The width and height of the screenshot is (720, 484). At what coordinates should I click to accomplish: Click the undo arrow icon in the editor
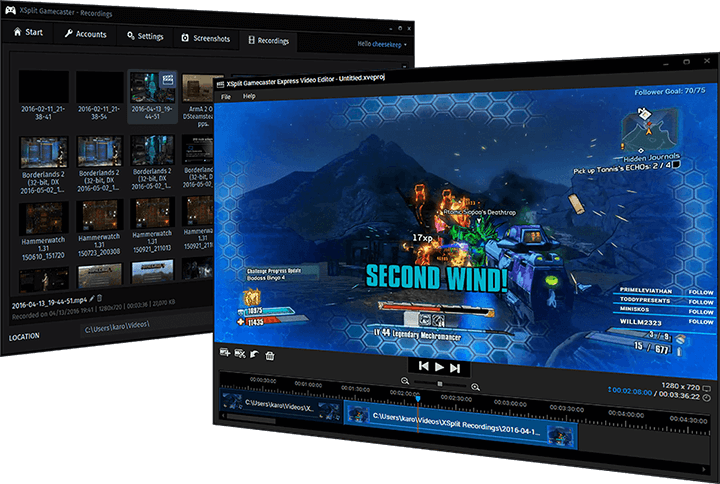254,355
